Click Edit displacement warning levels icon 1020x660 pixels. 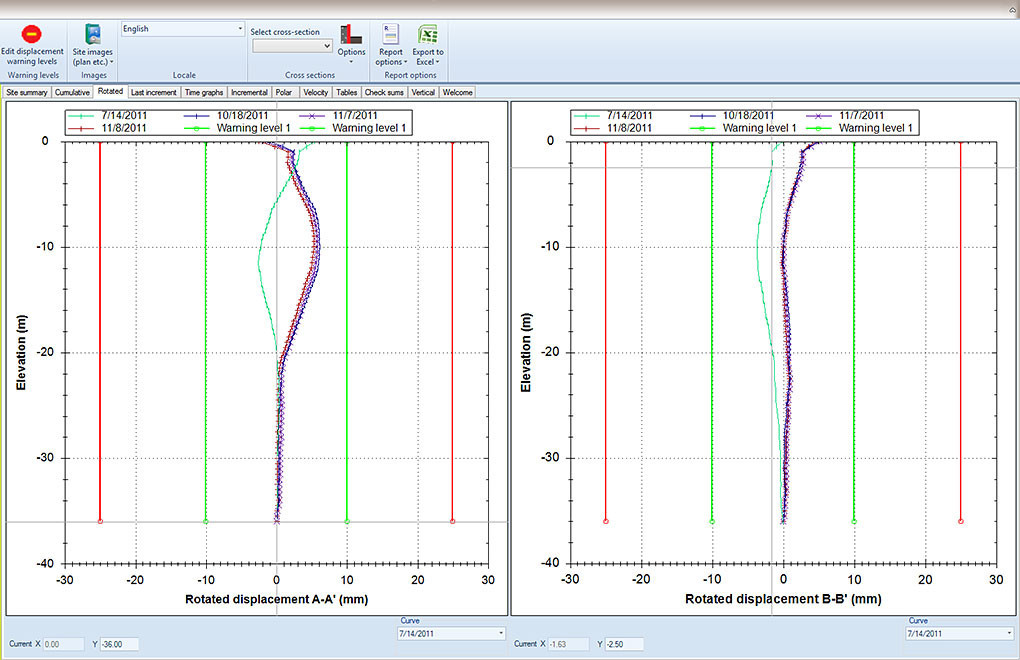coord(32,34)
